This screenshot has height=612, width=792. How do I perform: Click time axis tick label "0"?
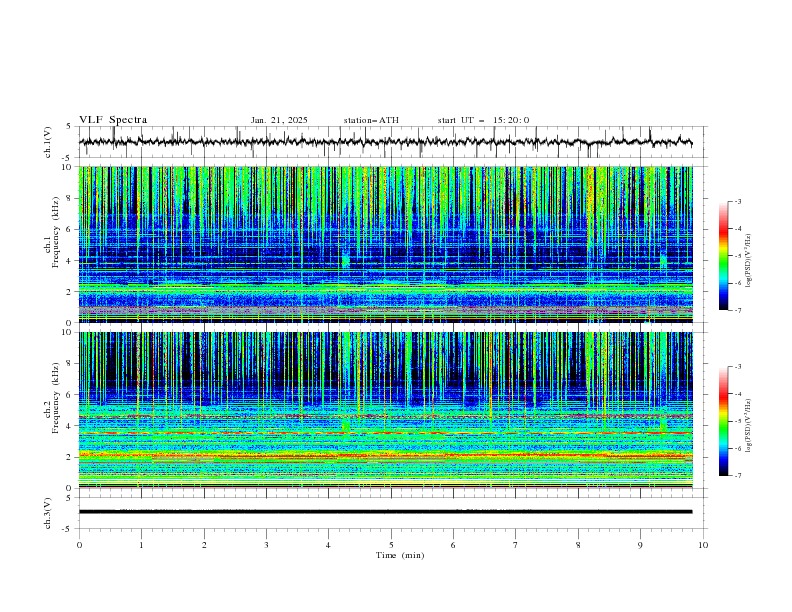[x=79, y=545]
